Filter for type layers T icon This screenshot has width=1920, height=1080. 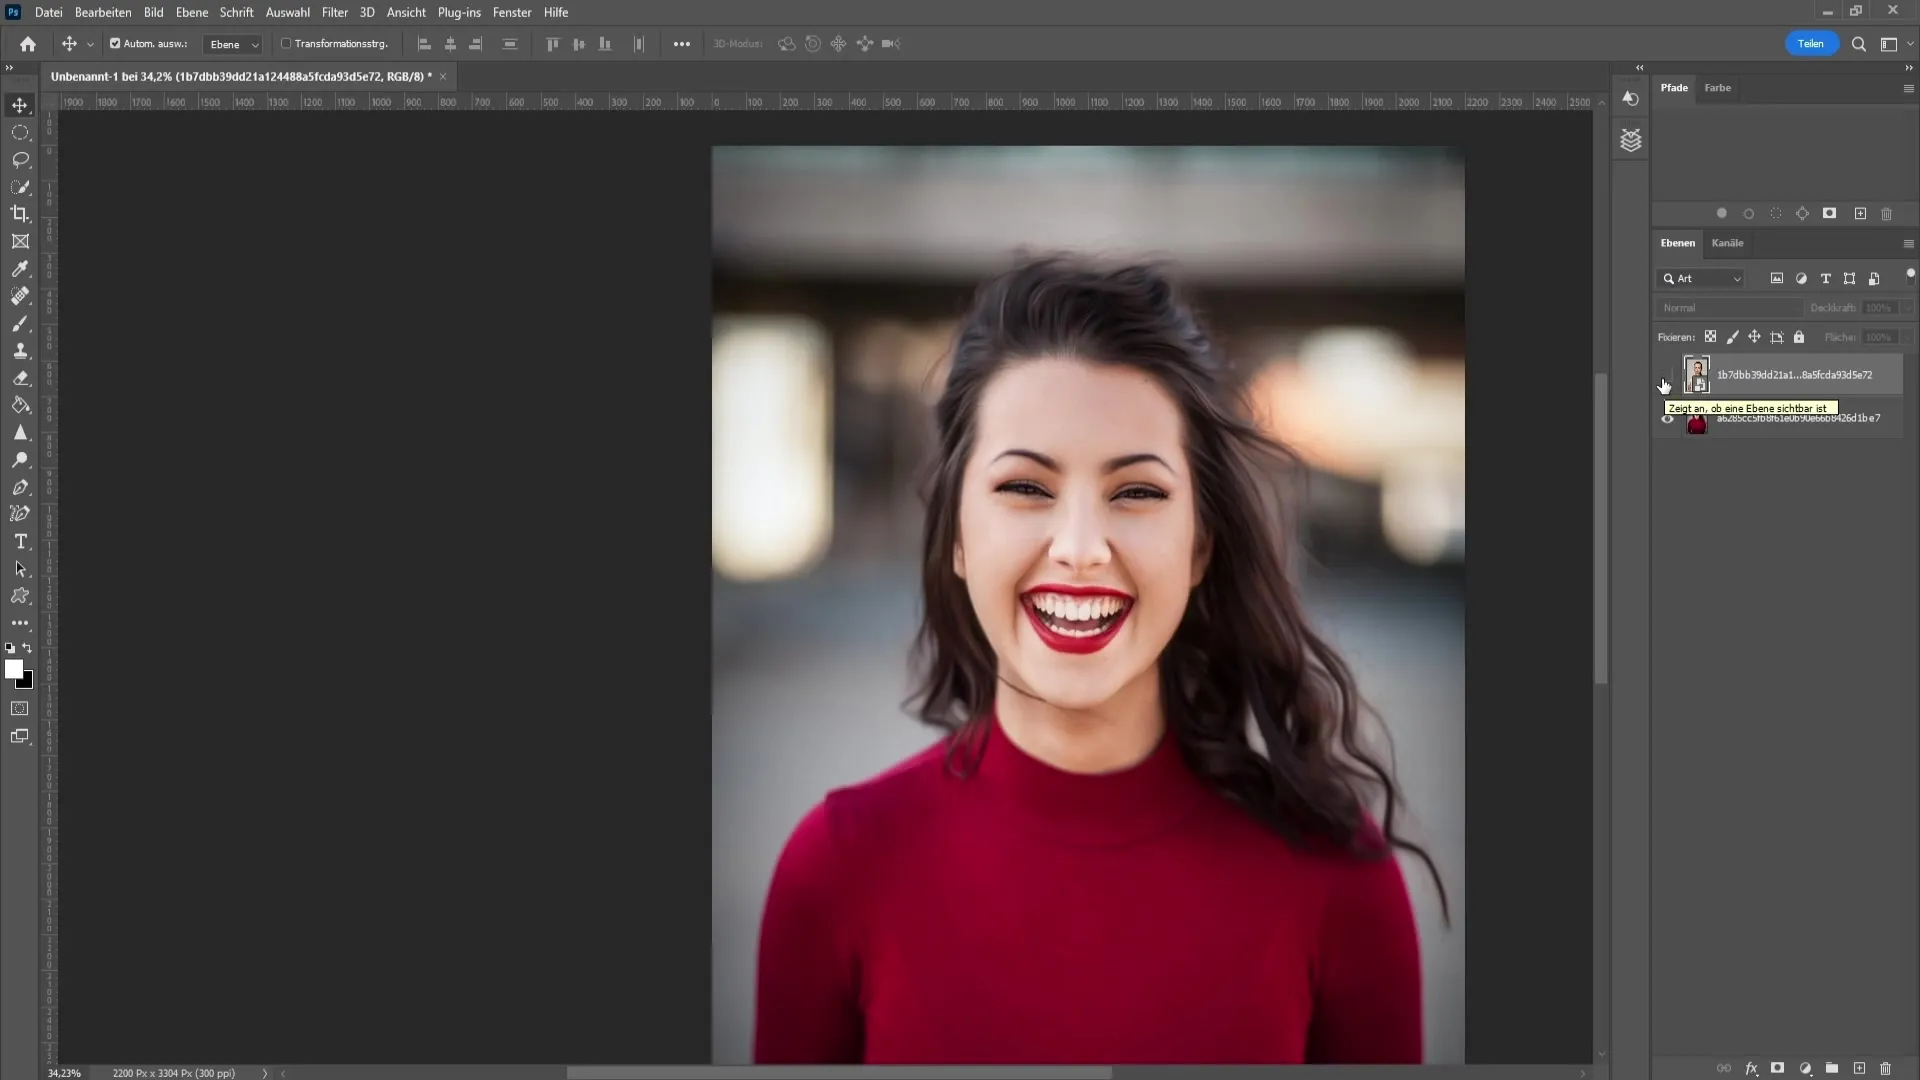(1825, 279)
